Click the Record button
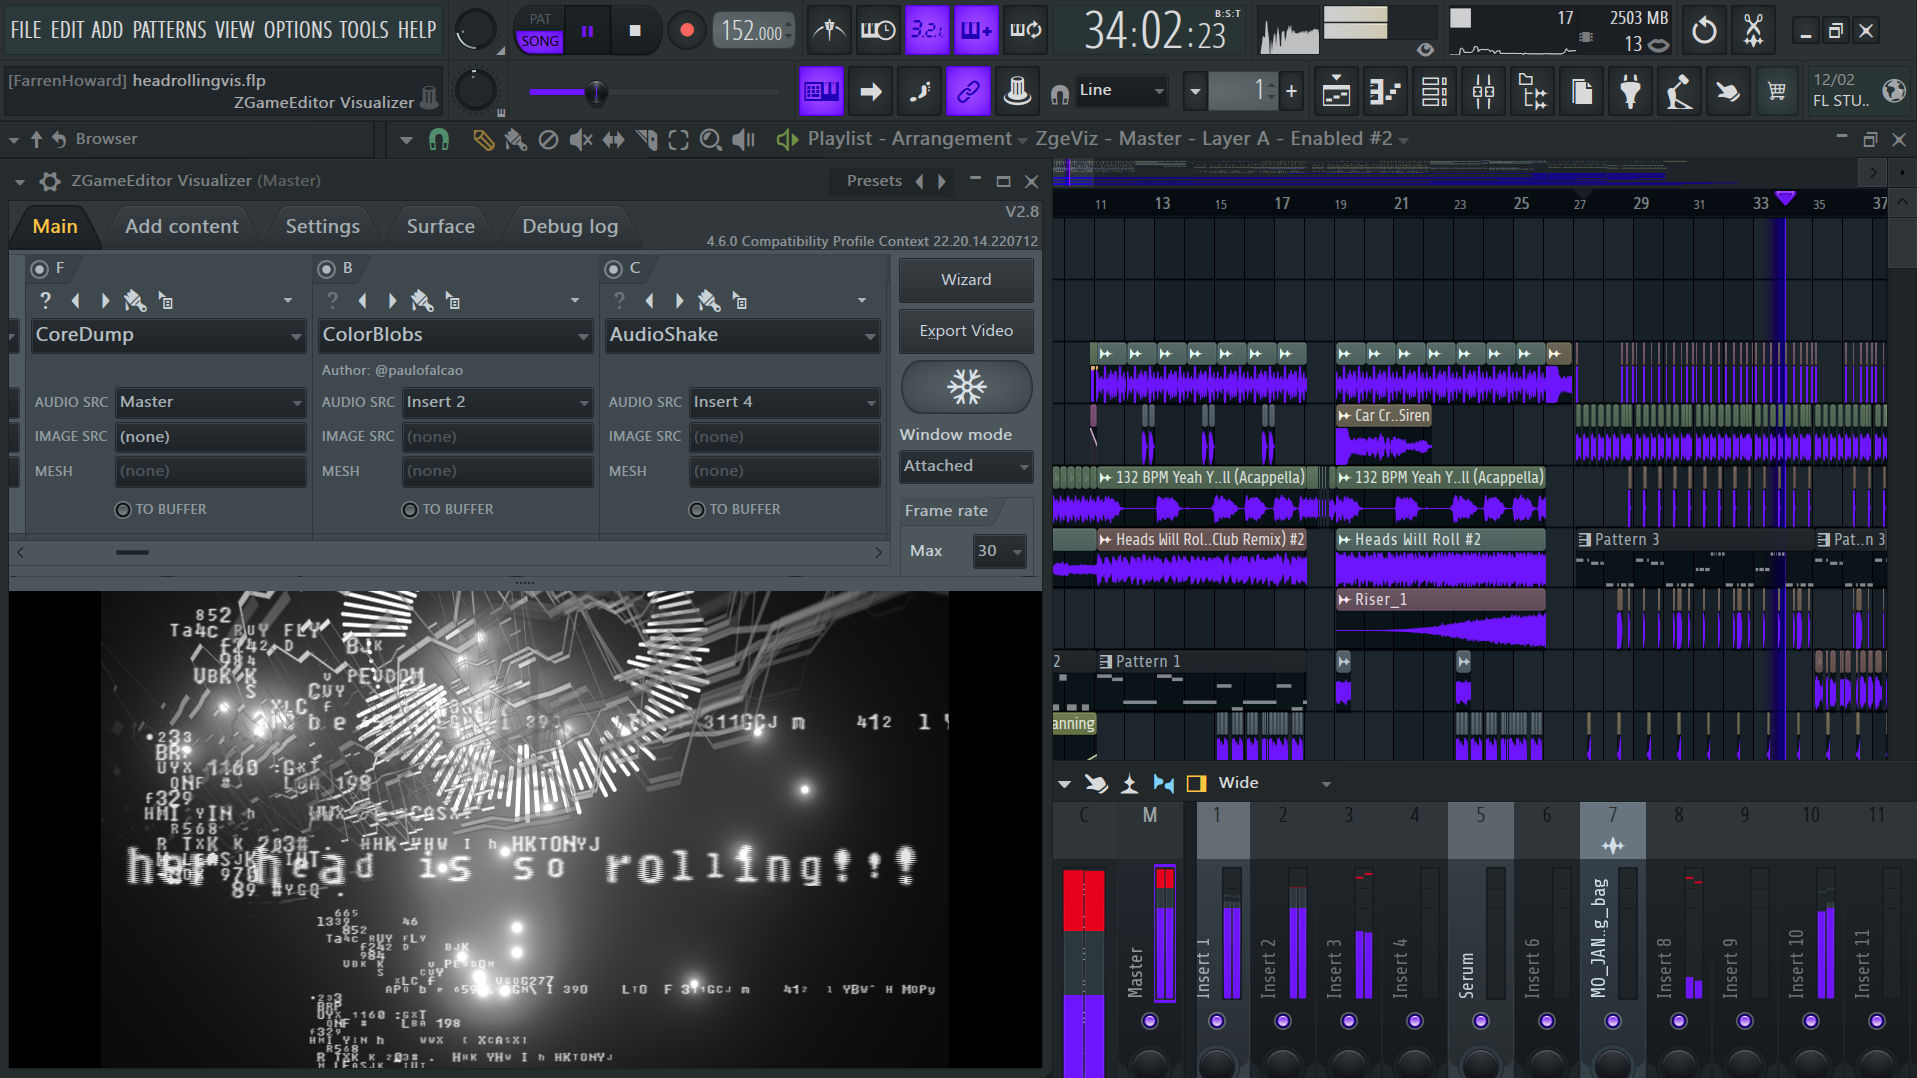This screenshot has width=1917, height=1078. (x=686, y=31)
